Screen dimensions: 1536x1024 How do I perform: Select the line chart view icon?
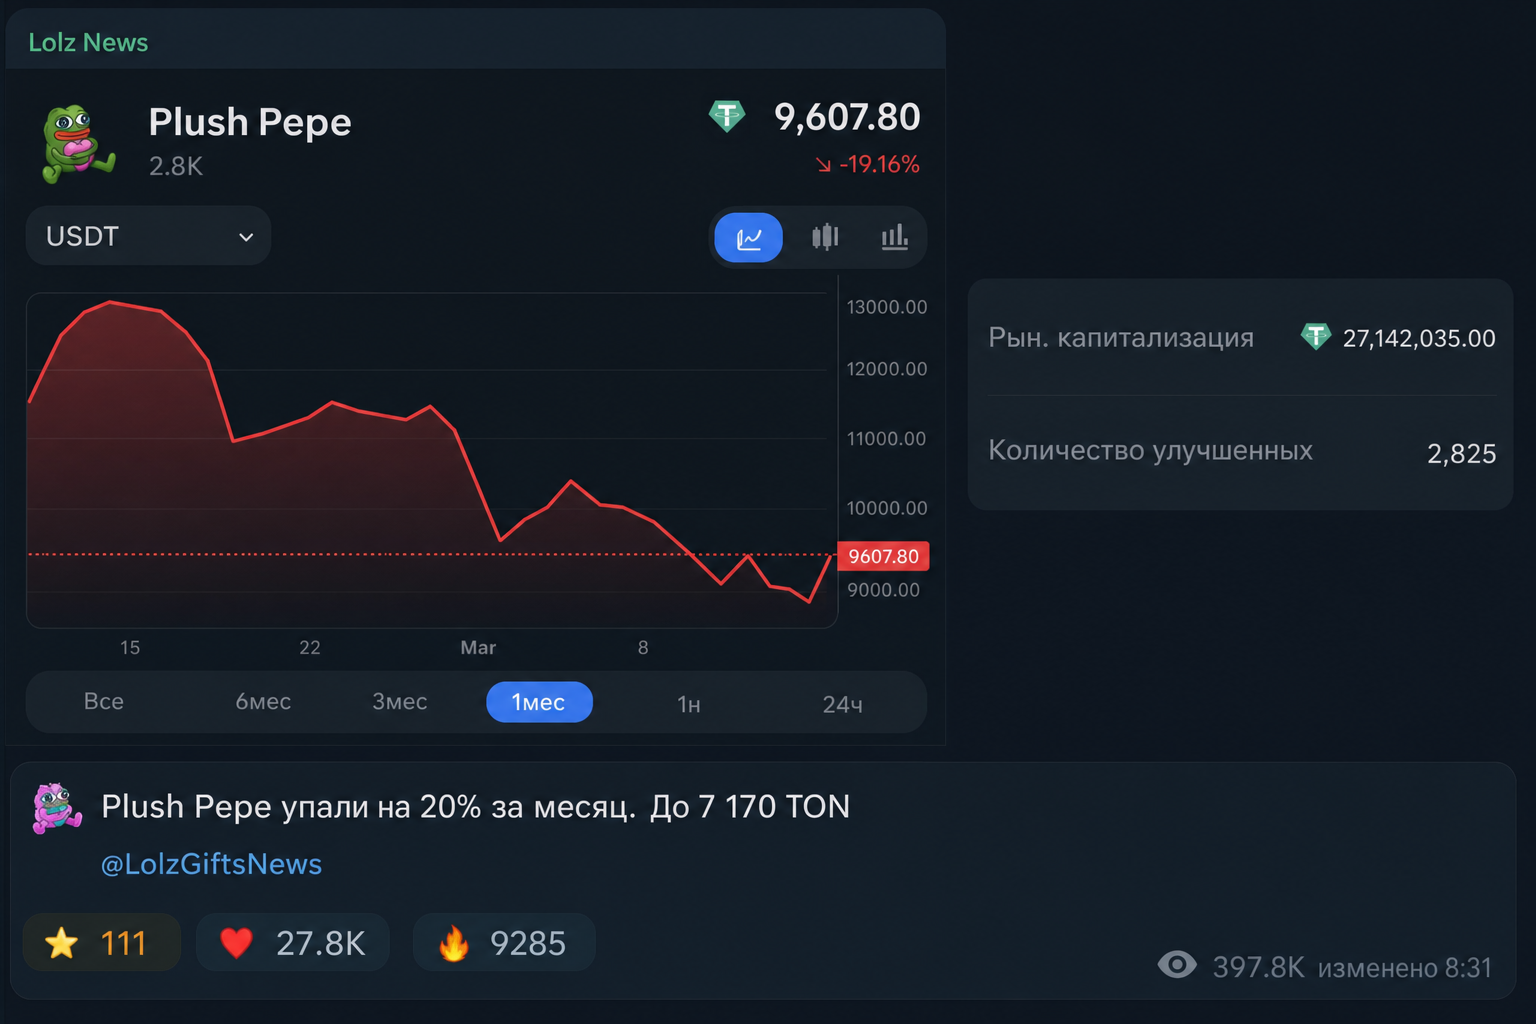[x=748, y=237]
